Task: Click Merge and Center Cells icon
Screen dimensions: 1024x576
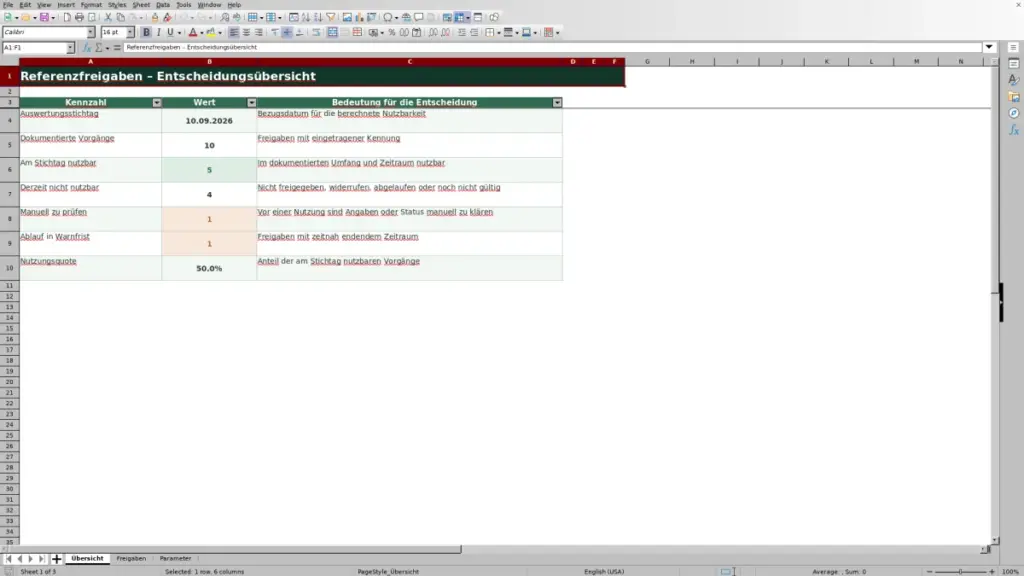Action: 332,33
